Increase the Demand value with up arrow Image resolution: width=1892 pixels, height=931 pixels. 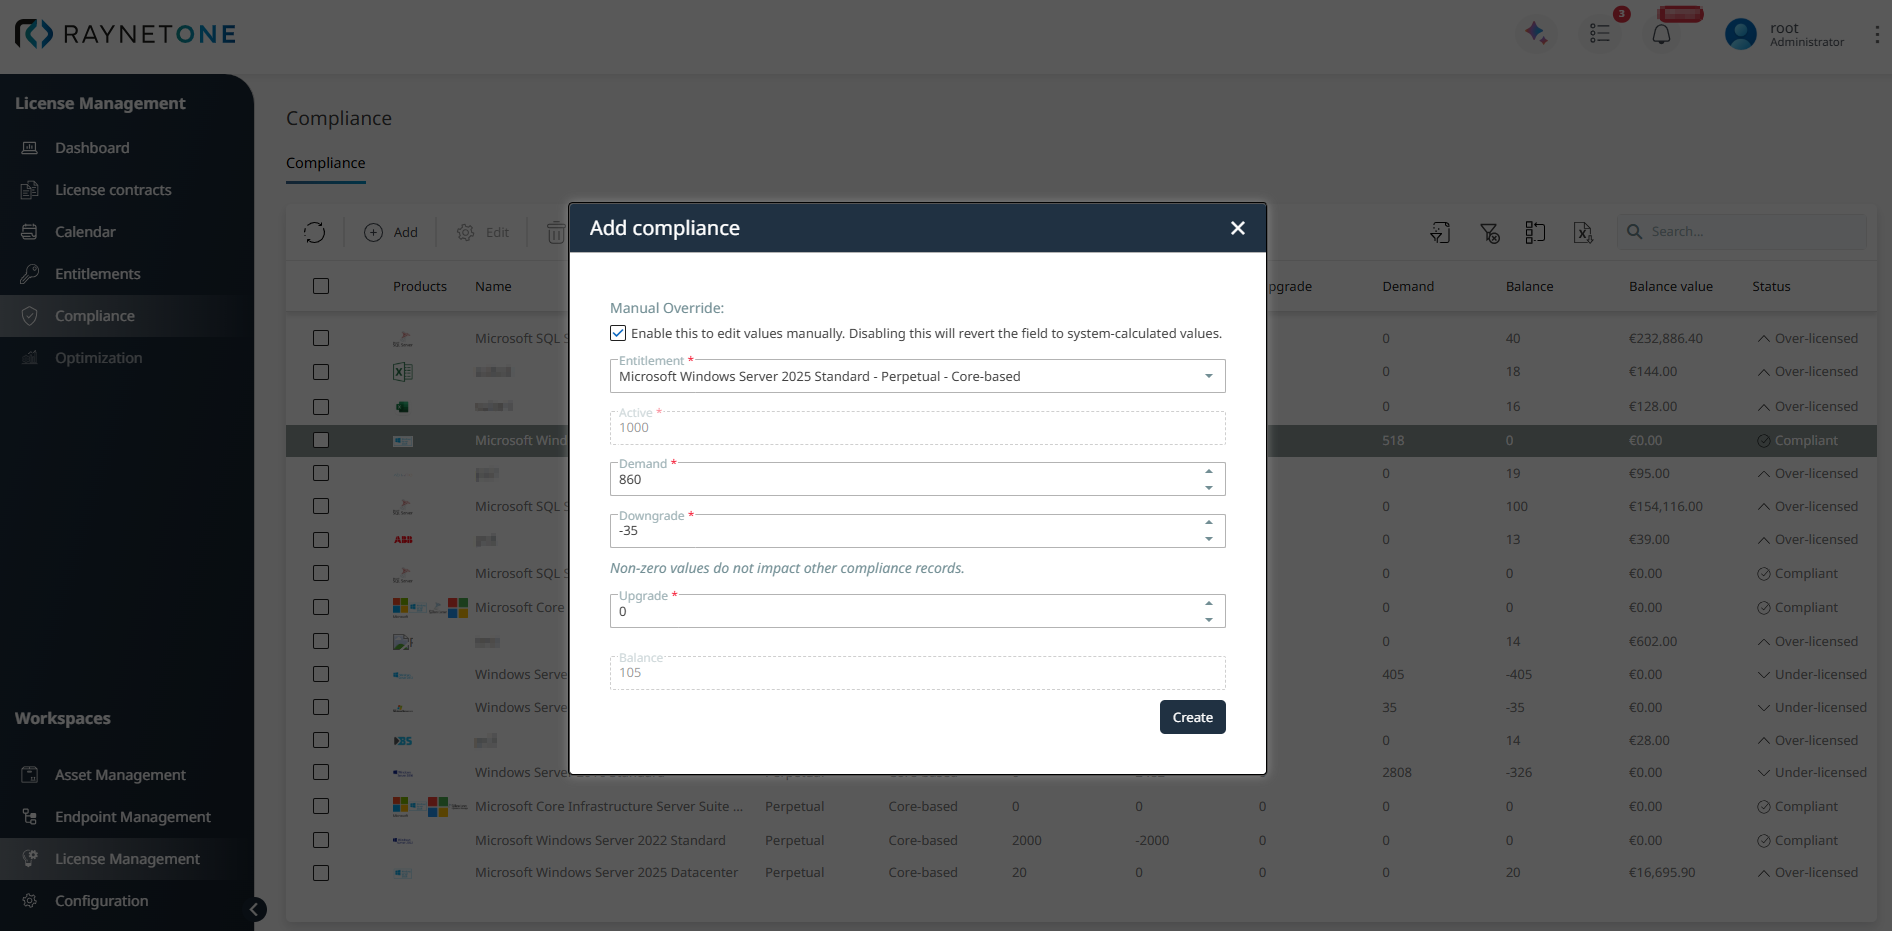coord(1209,471)
